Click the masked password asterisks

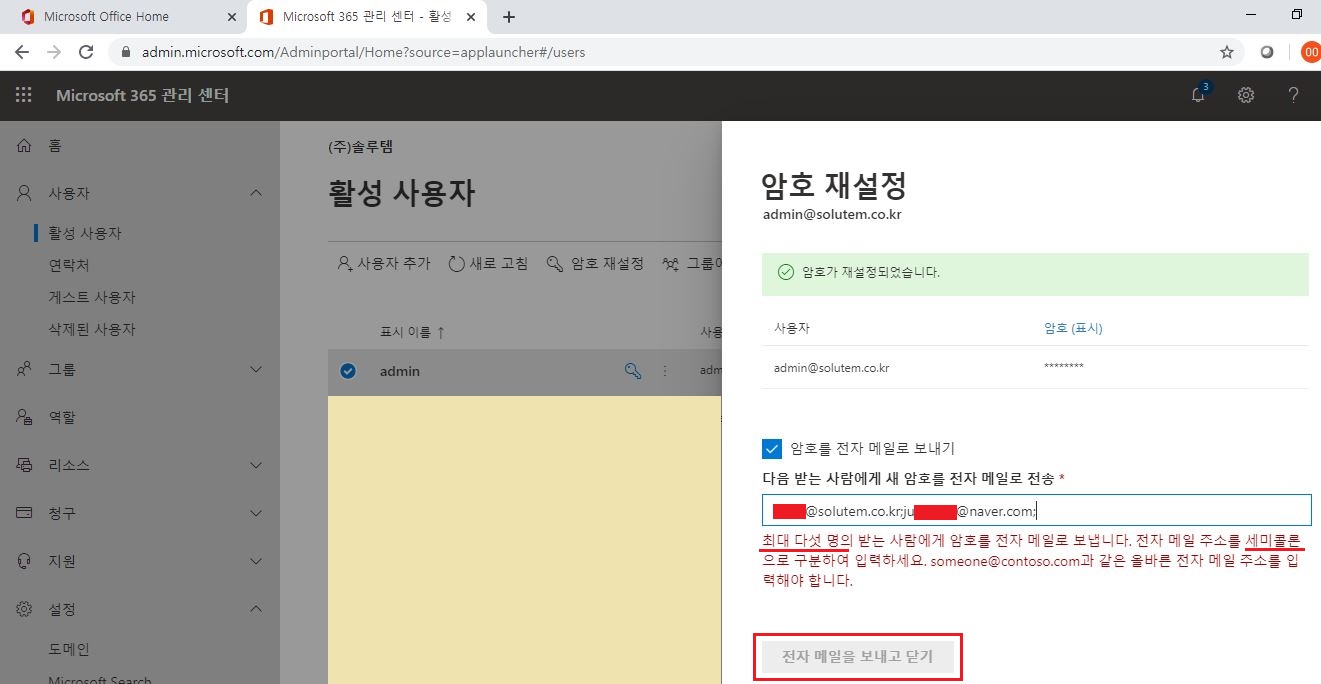pyautogui.click(x=1063, y=368)
